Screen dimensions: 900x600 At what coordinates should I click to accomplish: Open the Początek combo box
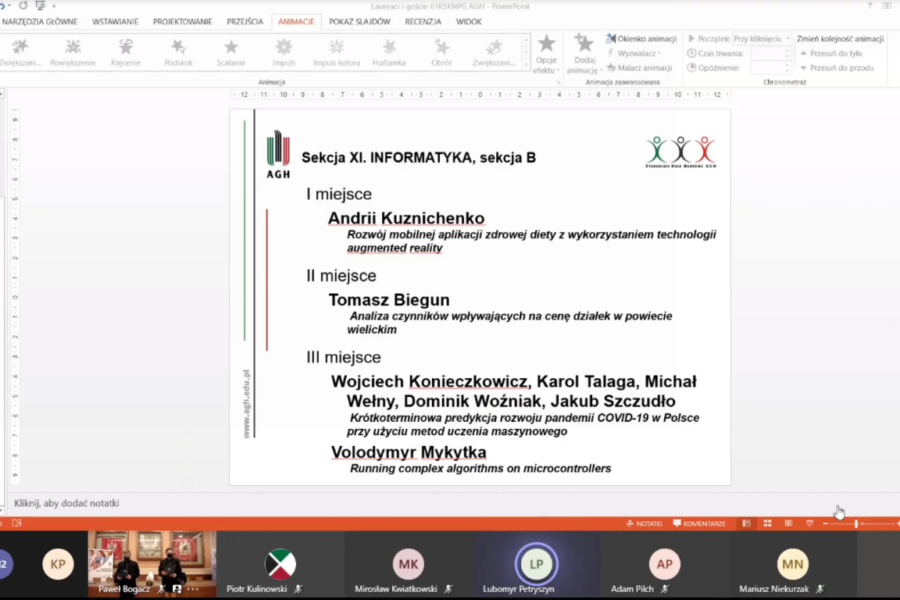click(762, 38)
